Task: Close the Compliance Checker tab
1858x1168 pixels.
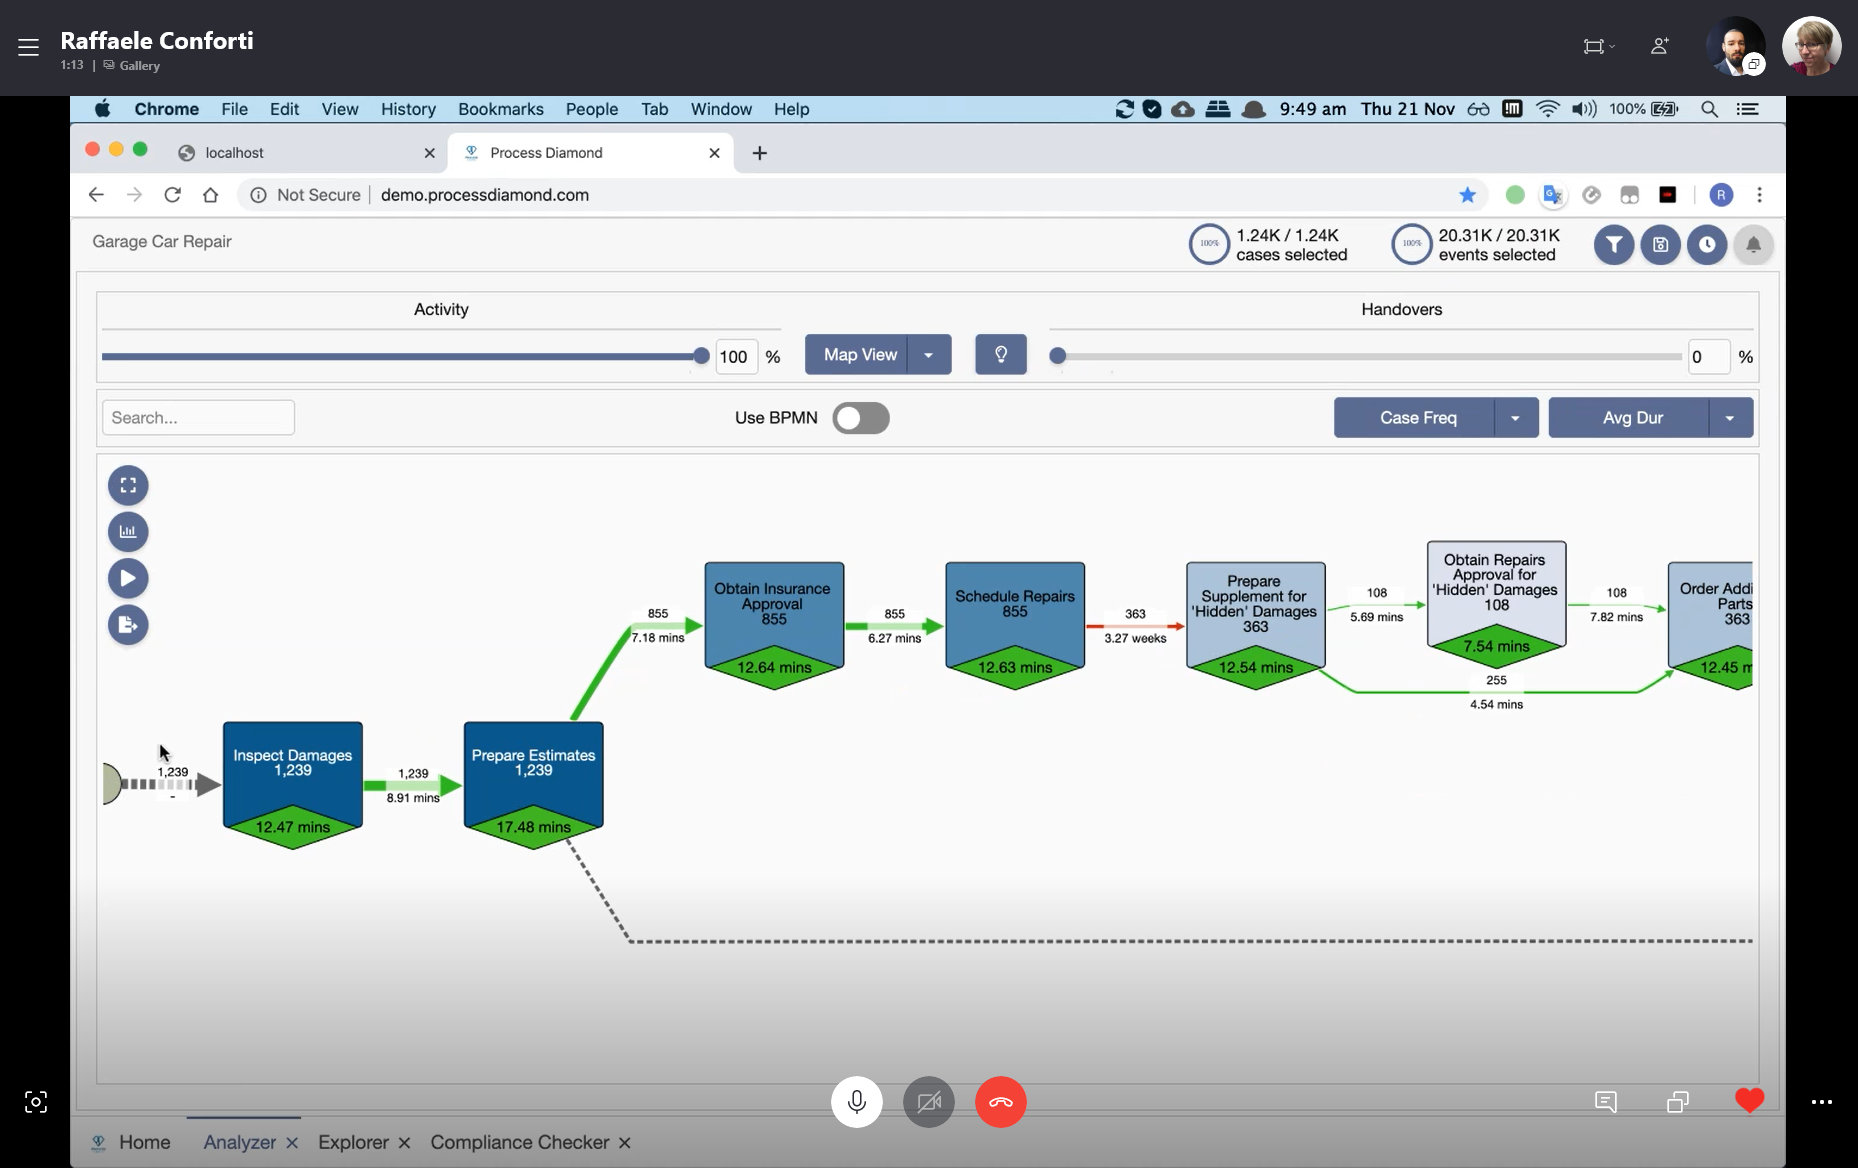Action: 624,1143
